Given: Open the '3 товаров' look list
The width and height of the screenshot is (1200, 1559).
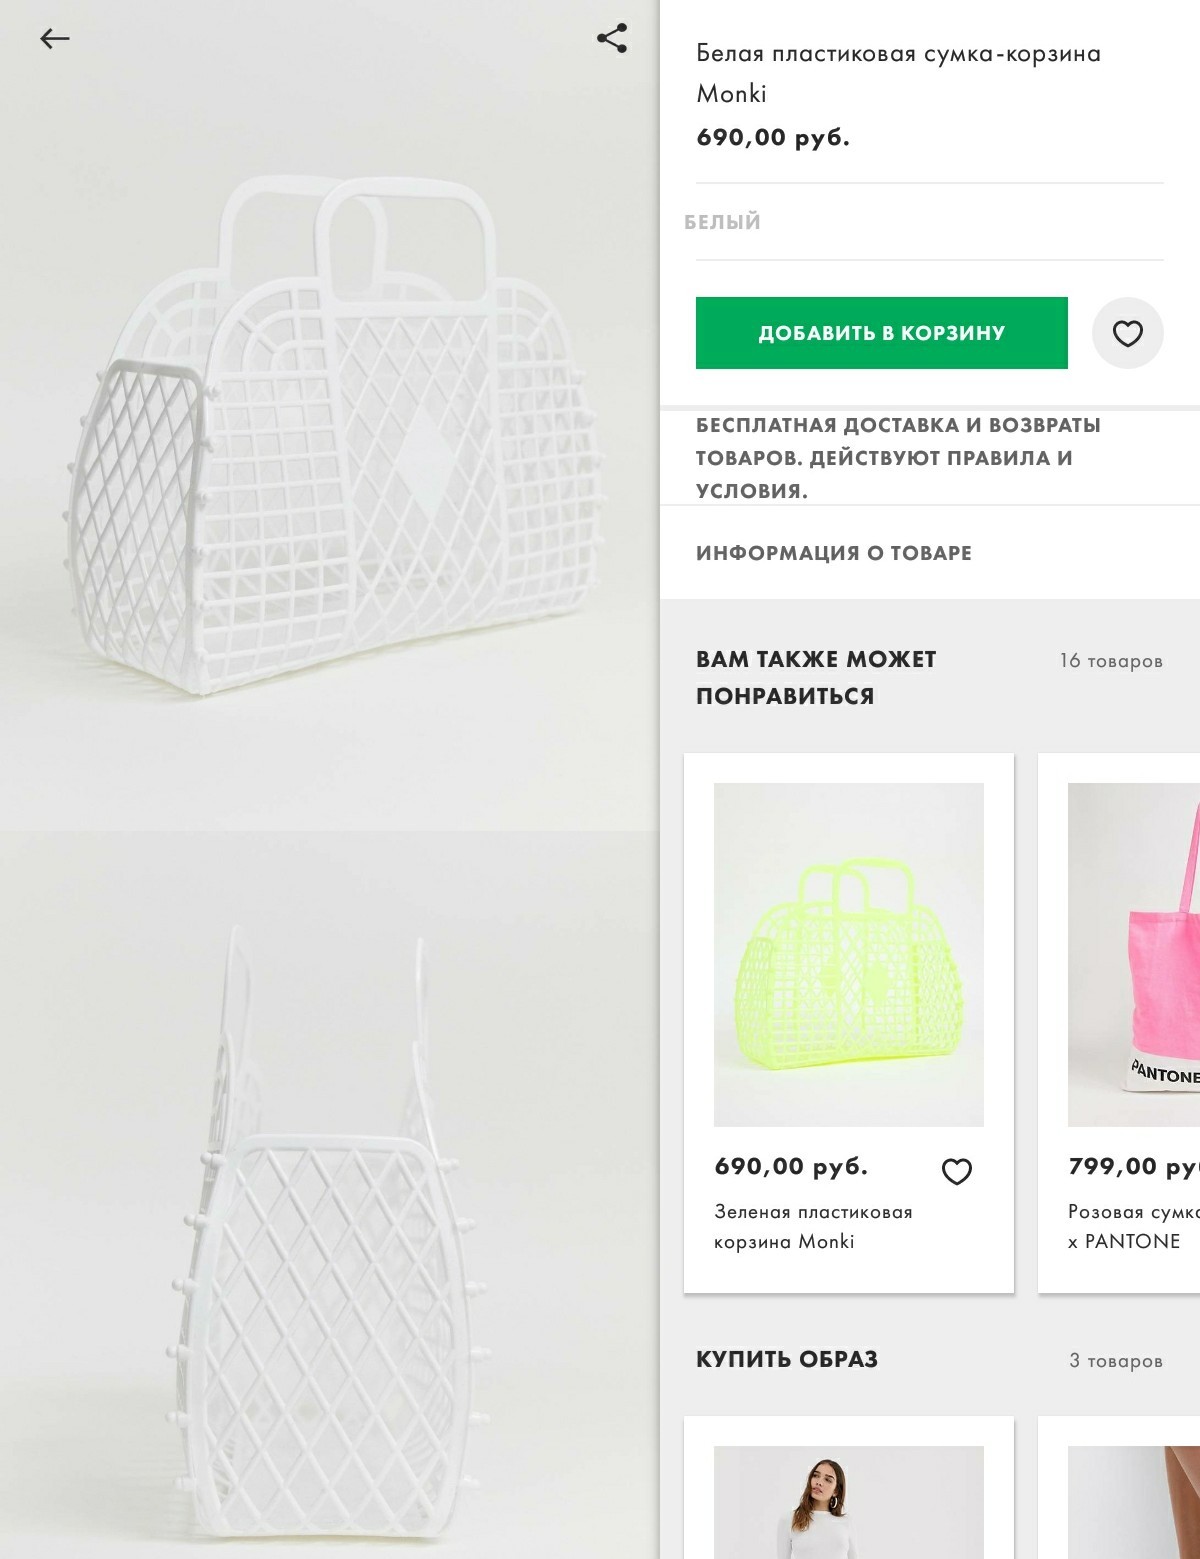Looking at the screenshot, I should [x=1116, y=1361].
